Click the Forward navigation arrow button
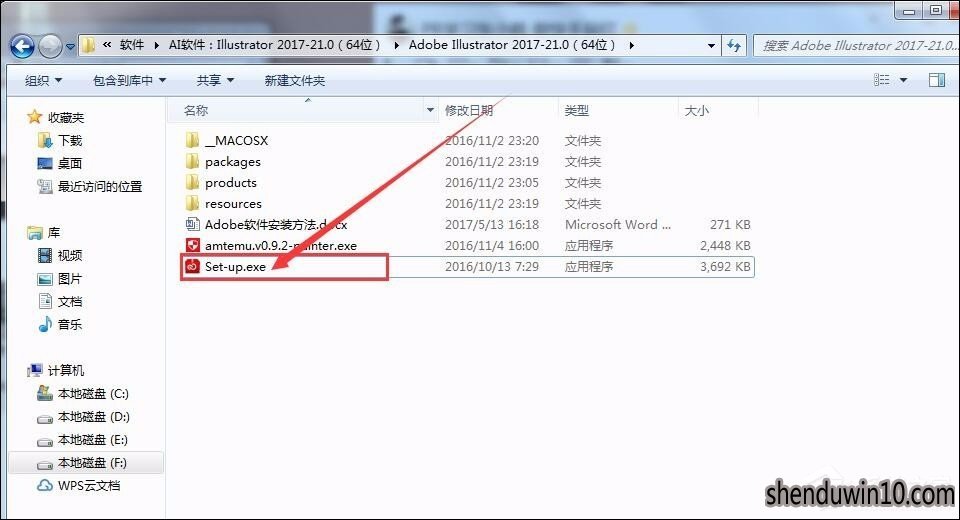Screen dimensions: 960x520 (50, 46)
